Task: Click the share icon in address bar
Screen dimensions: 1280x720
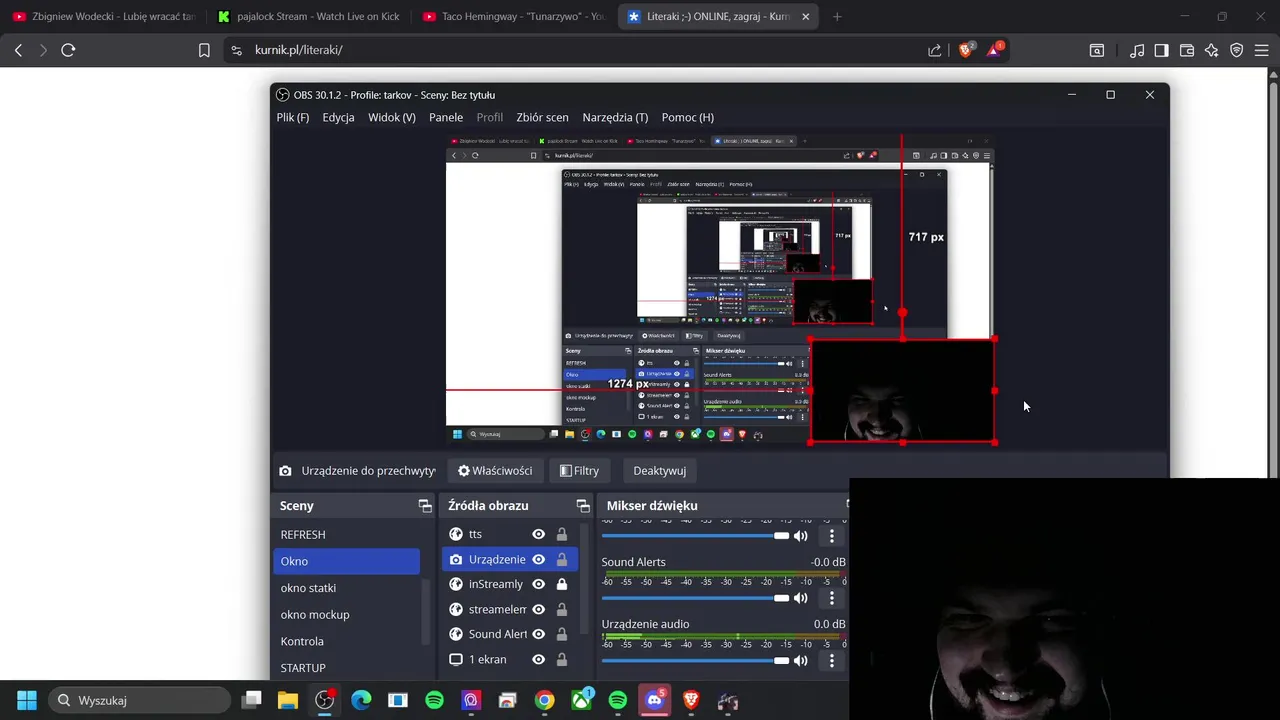Action: click(x=934, y=50)
